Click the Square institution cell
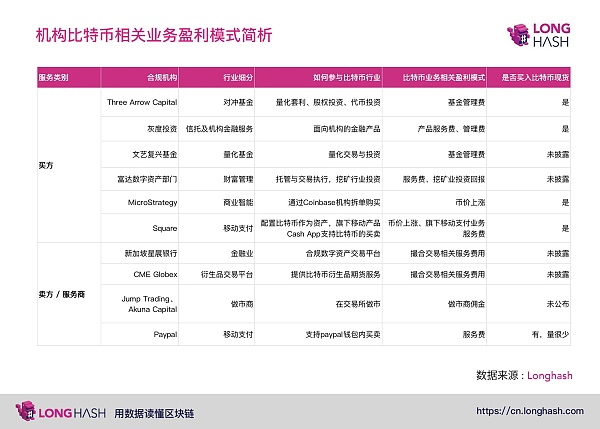The width and height of the screenshot is (600, 429). (166, 228)
